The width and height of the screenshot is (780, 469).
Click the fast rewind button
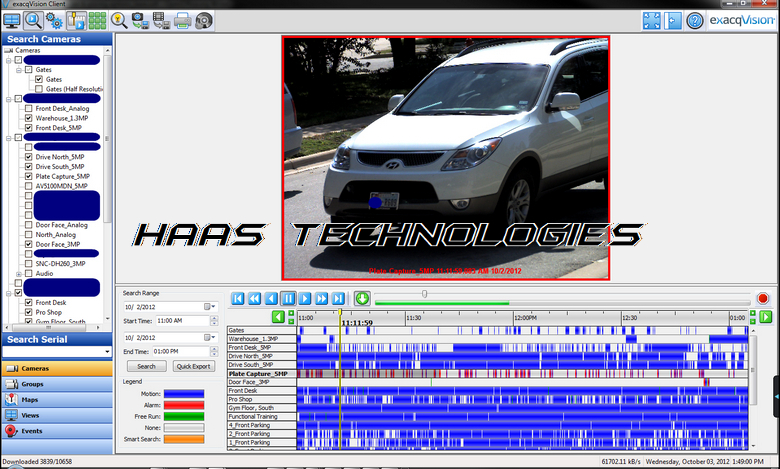pyautogui.click(x=254, y=298)
